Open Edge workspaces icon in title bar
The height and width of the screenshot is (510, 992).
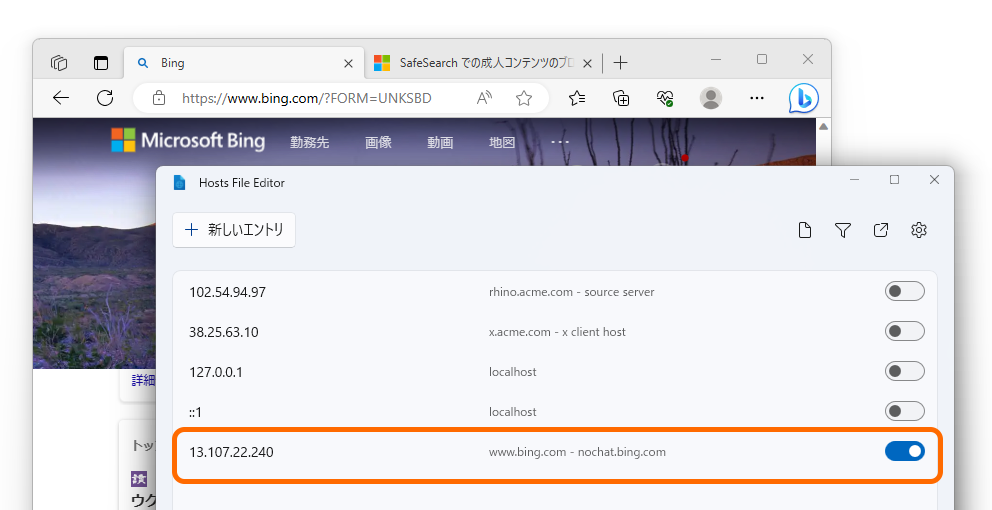(59, 63)
